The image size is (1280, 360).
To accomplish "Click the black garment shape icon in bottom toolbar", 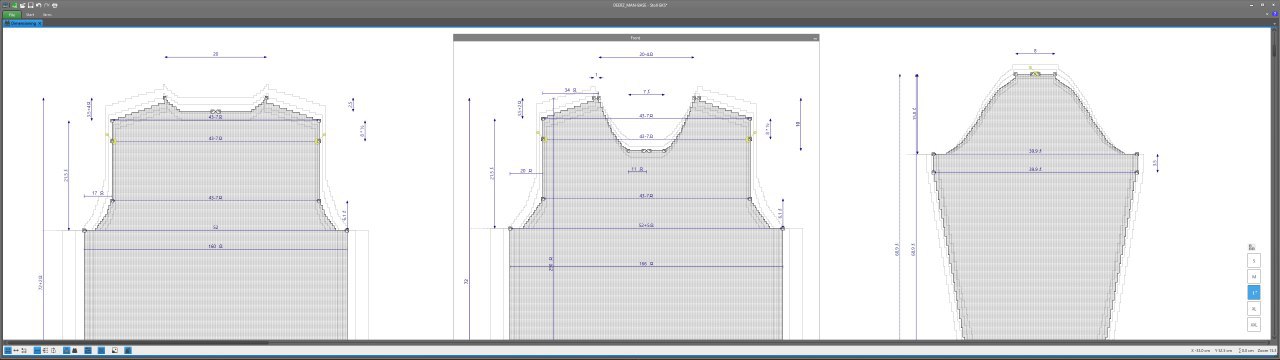I will tap(75, 350).
